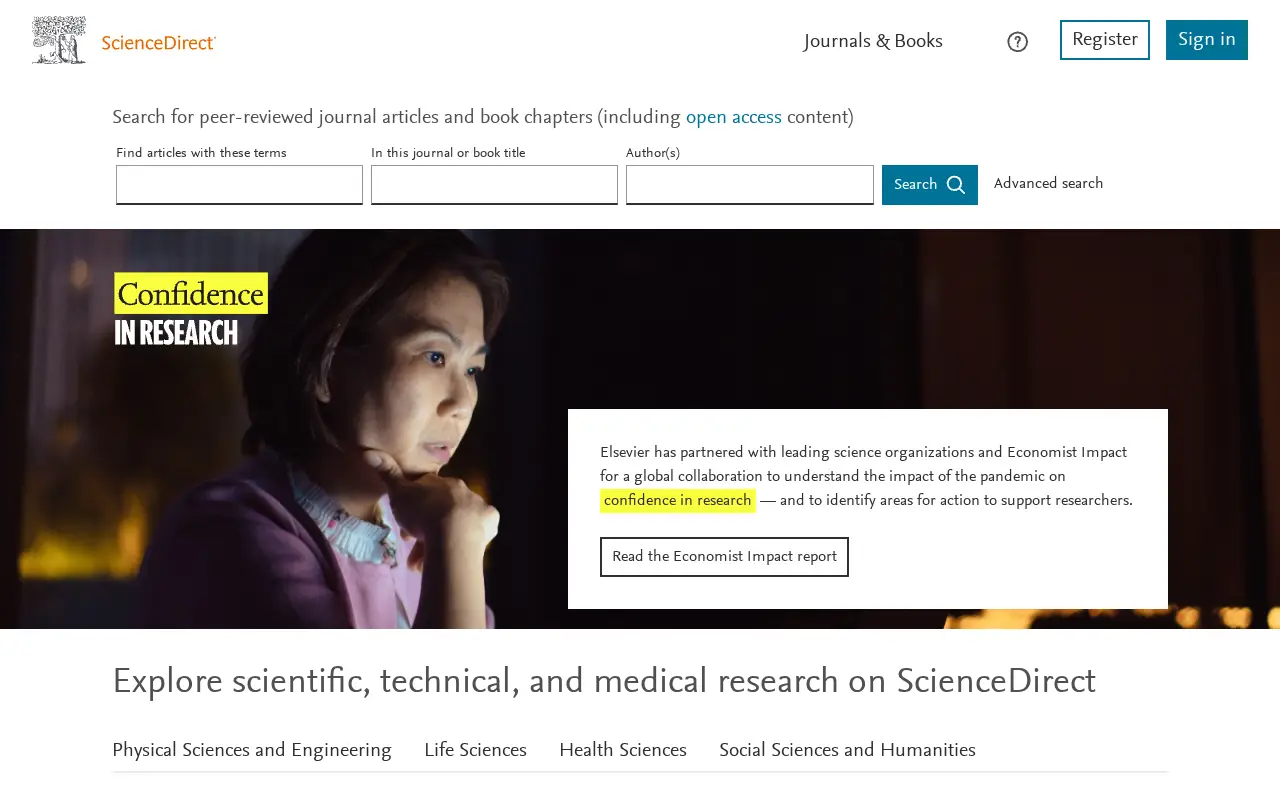Open Advanced search
The width and height of the screenshot is (1280, 800).
[x=1048, y=184]
